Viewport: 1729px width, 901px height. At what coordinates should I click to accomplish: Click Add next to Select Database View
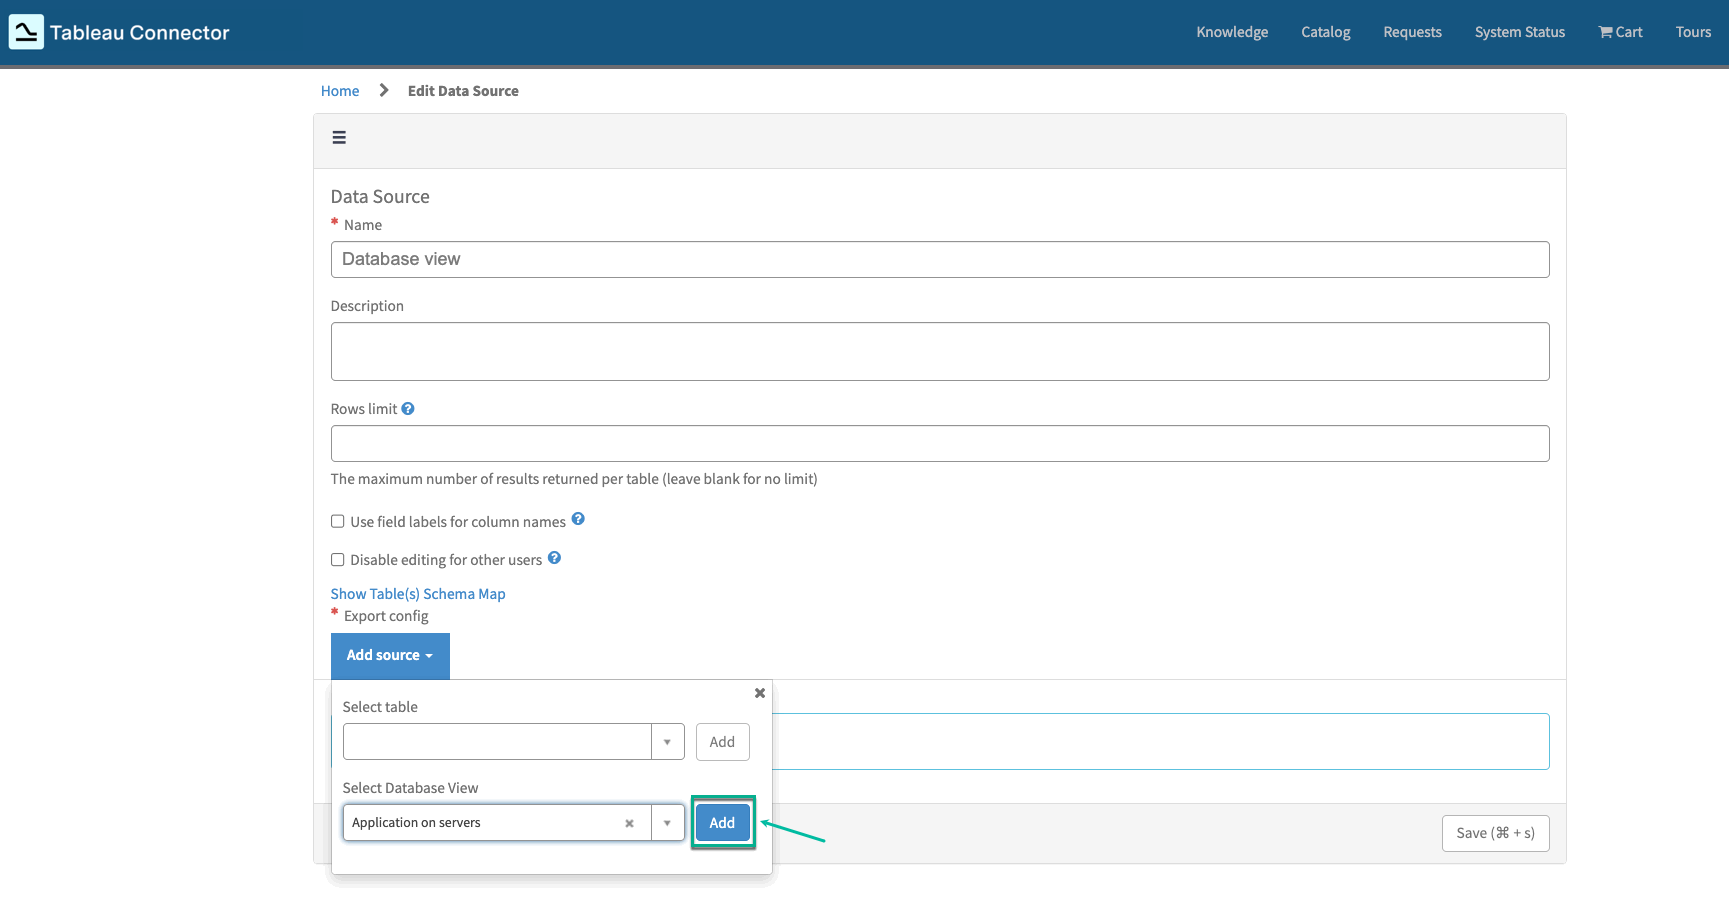point(722,822)
